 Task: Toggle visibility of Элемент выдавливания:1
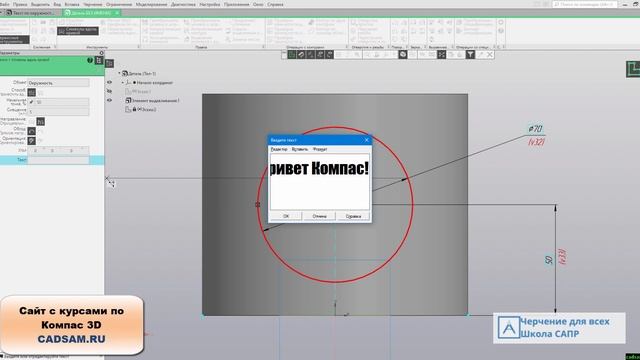109,100
